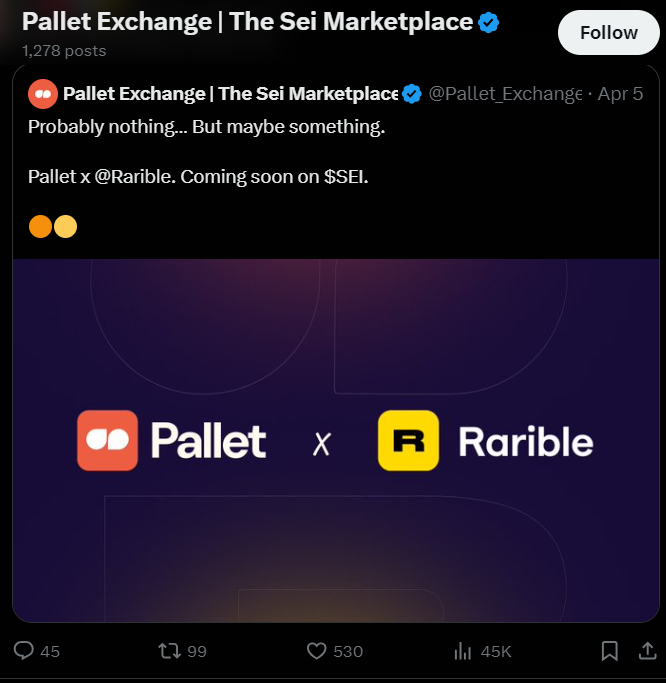Click the Follow button
The width and height of the screenshot is (666, 683).
pyautogui.click(x=608, y=33)
